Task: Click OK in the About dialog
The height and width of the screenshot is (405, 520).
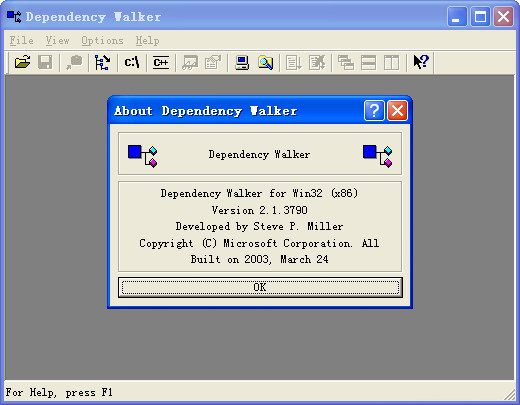Action: click(260, 287)
